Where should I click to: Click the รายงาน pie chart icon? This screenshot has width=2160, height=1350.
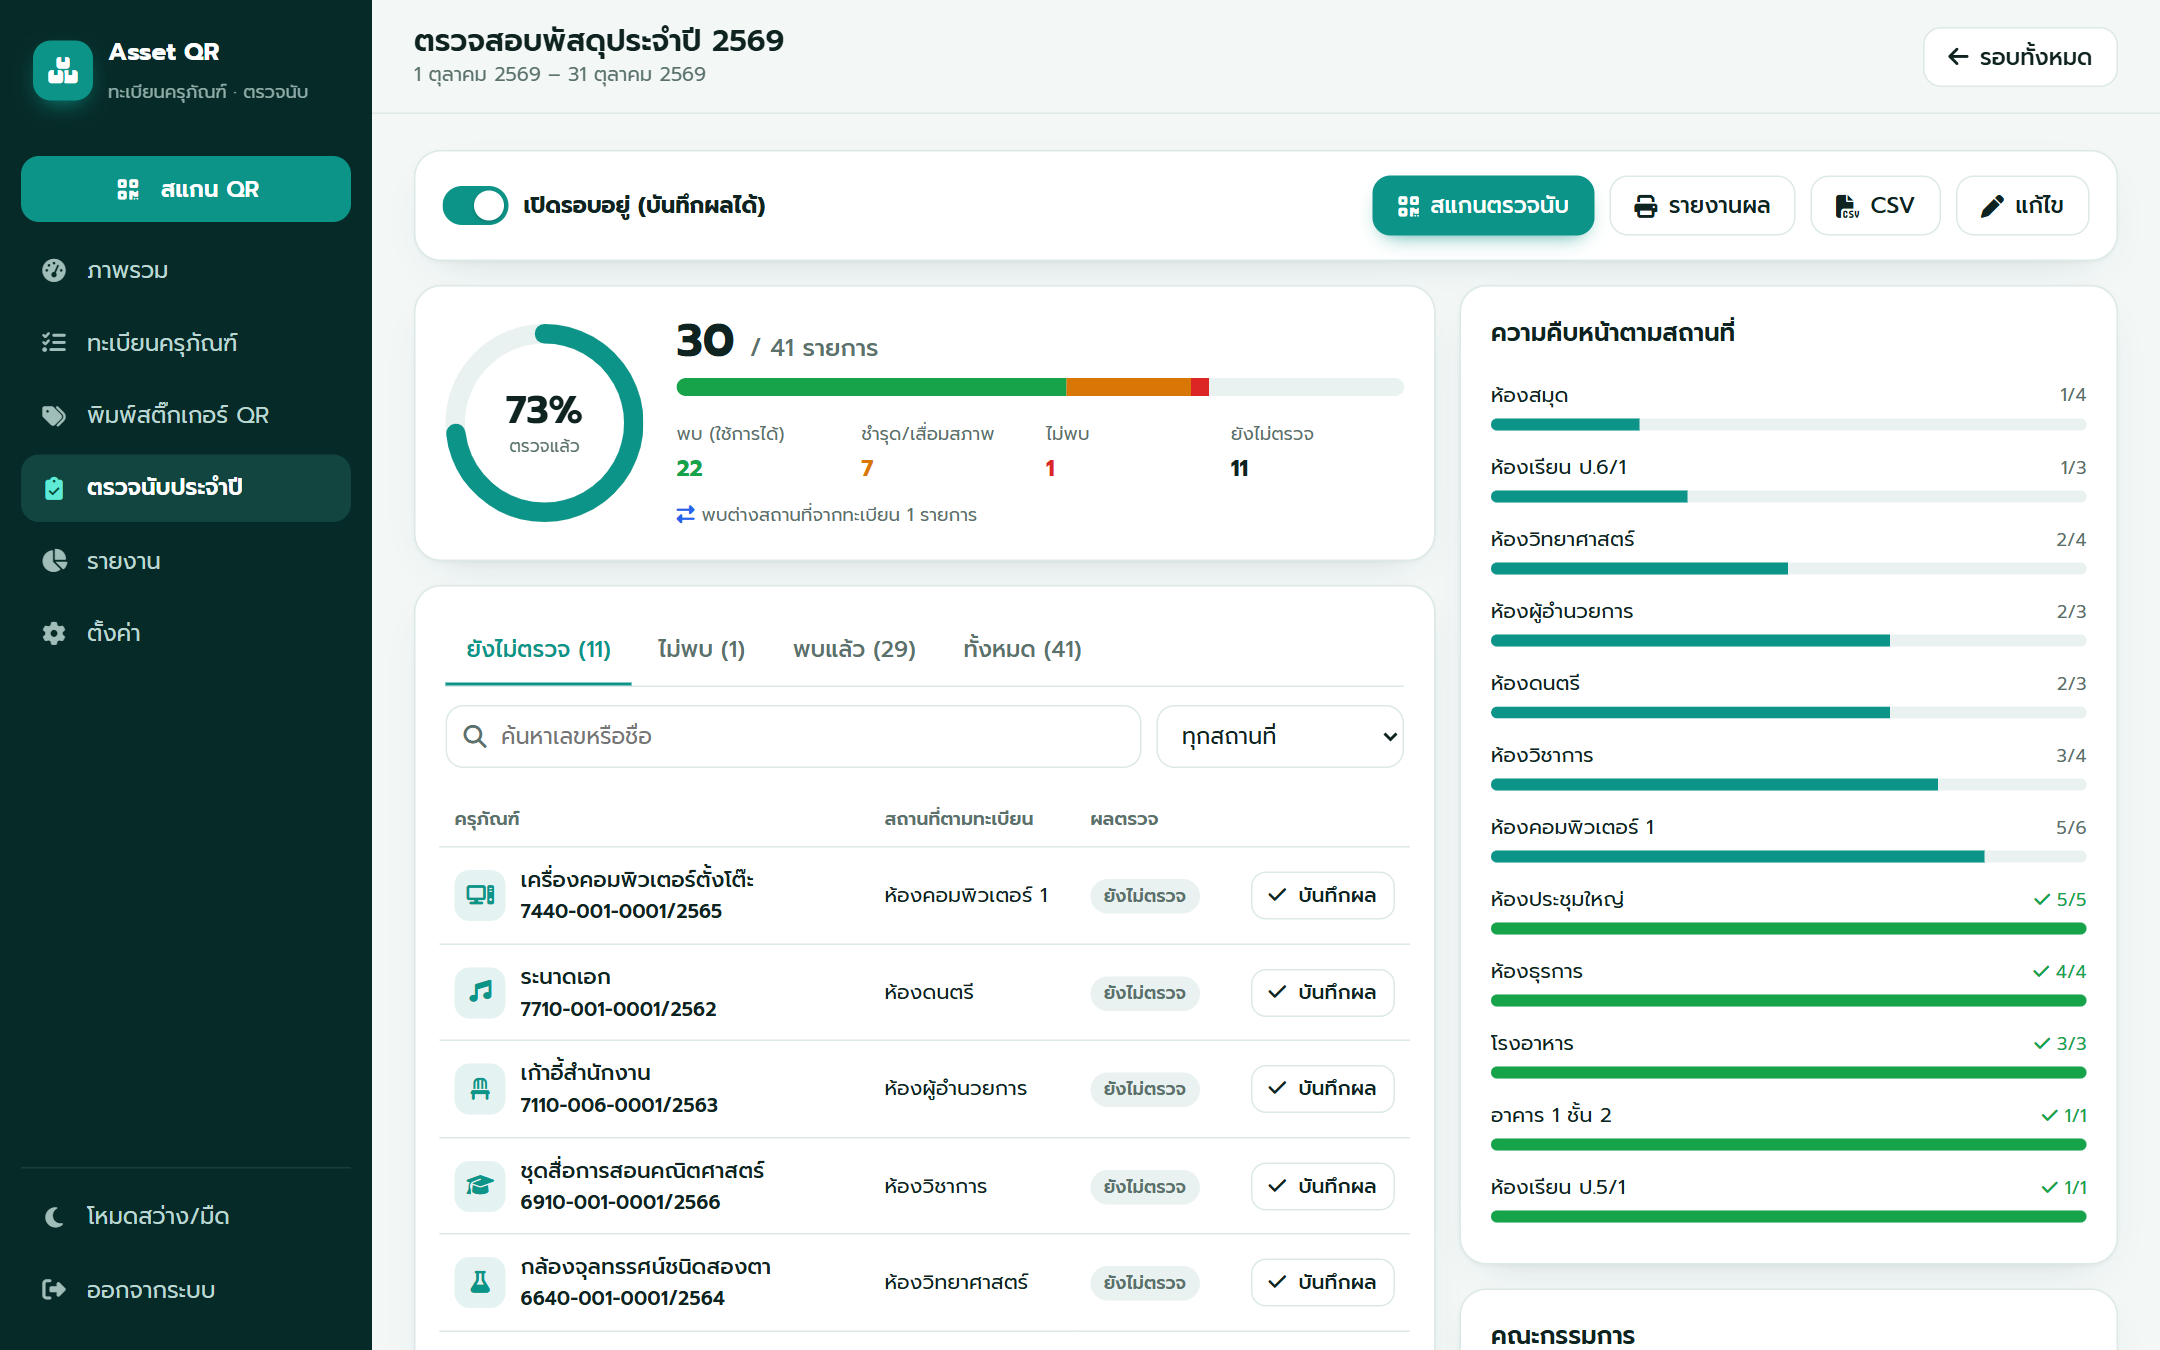point(54,561)
